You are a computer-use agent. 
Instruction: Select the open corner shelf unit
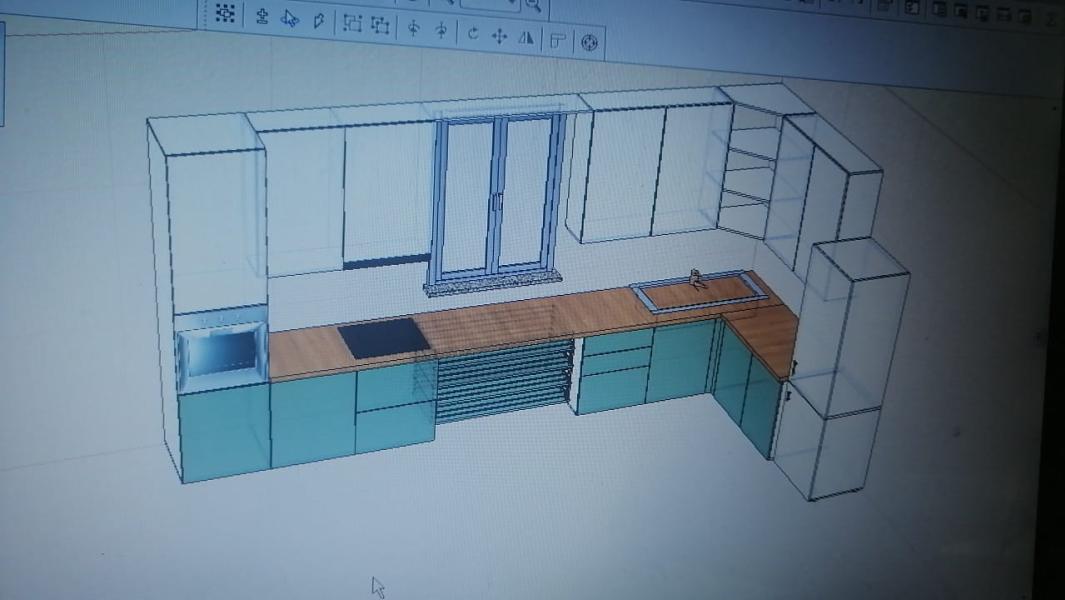coord(747,170)
